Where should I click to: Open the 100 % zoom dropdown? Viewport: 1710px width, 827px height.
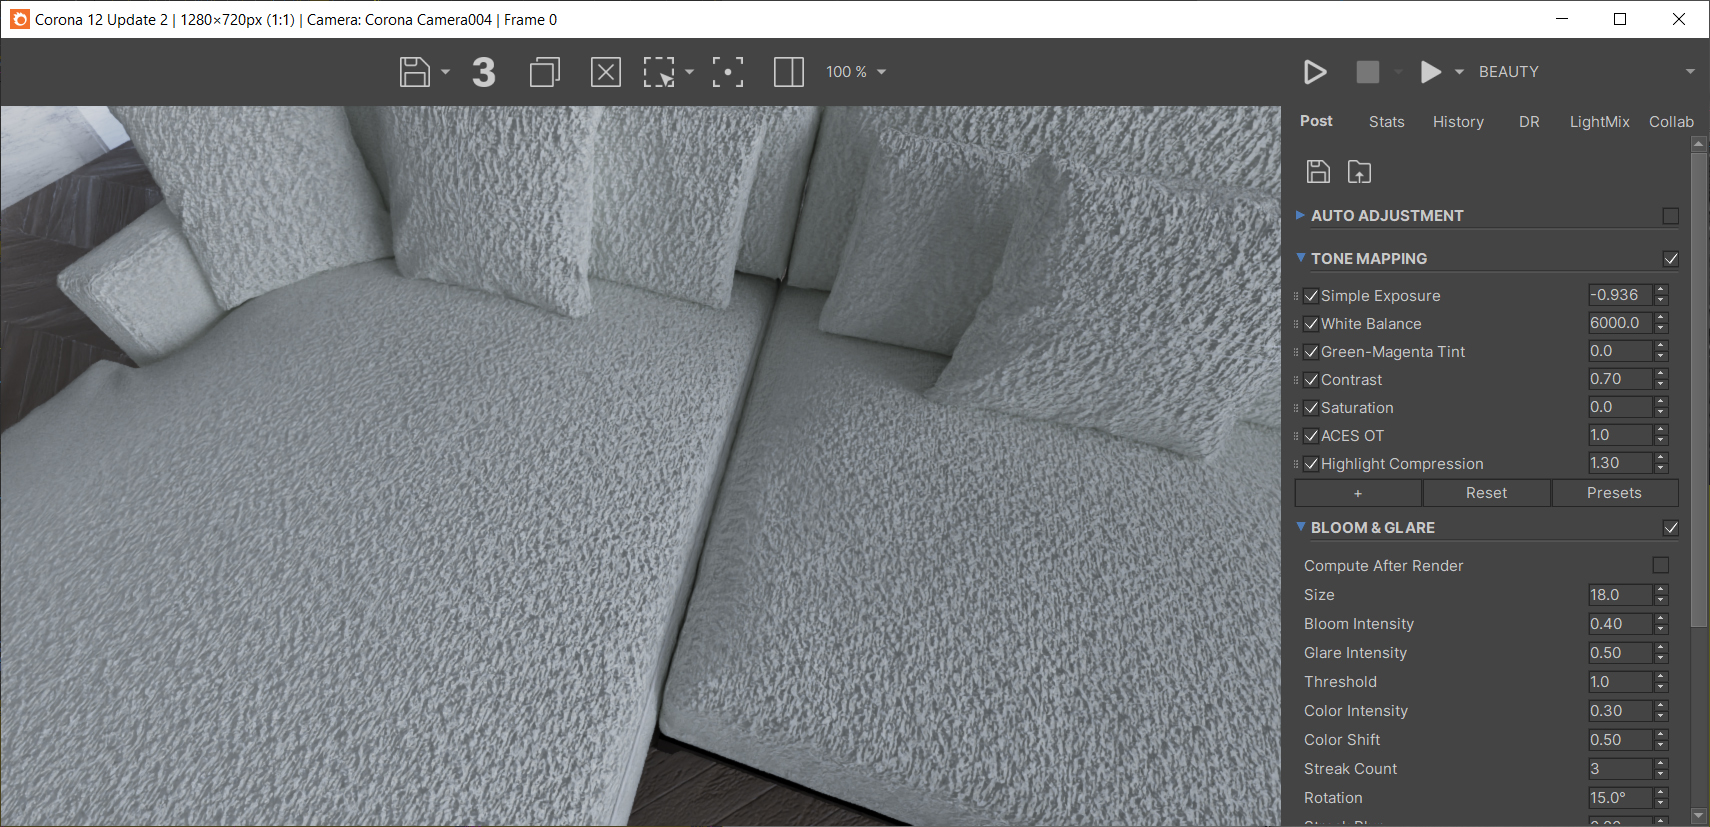(856, 72)
